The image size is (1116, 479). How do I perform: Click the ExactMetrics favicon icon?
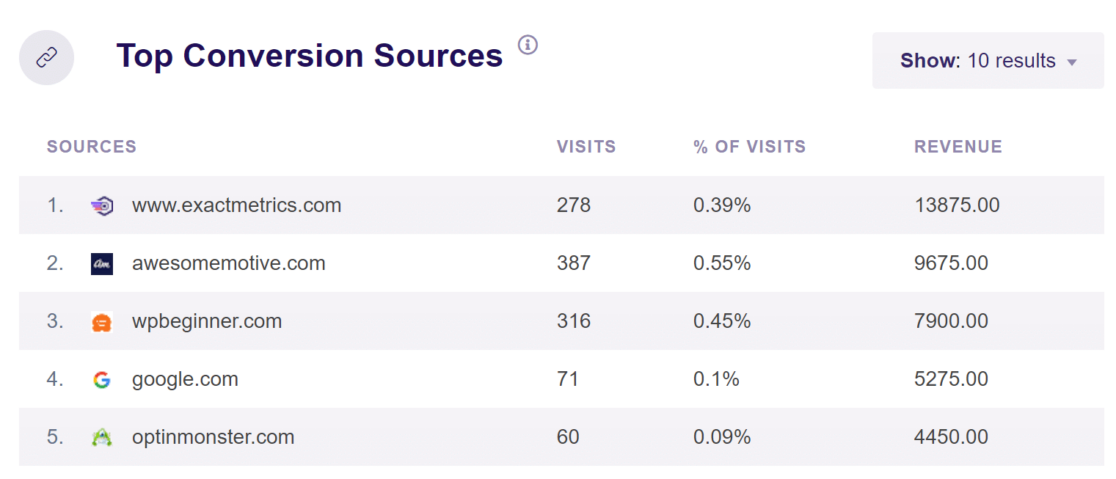pyautogui.click(x=101, y=206)
